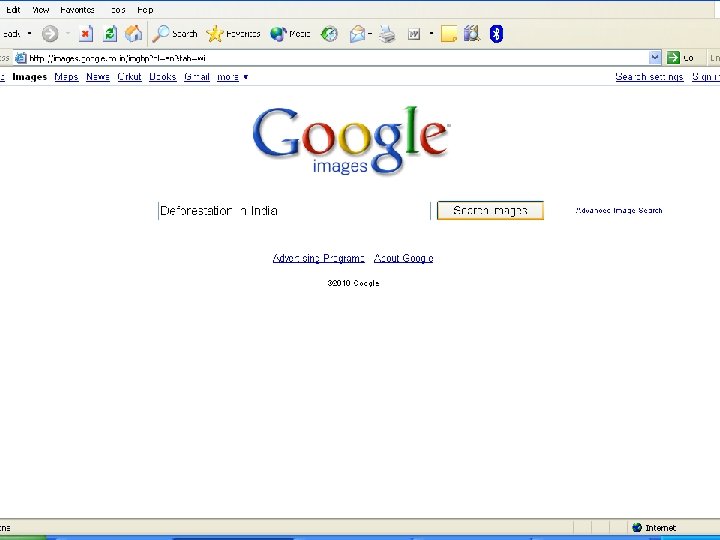Expand the Google 'more' menu

(232, 77)
